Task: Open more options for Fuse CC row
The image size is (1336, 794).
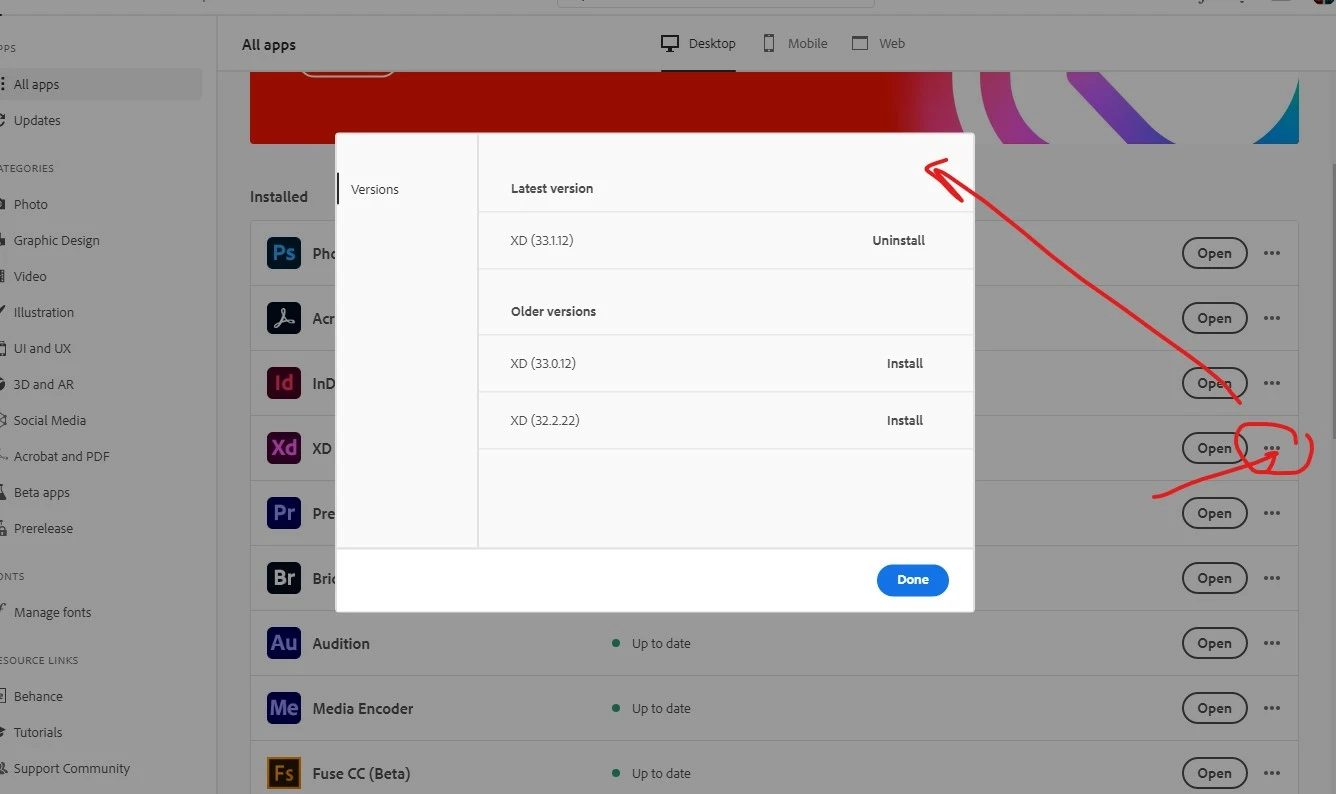Action: [x=1272, y=773]
